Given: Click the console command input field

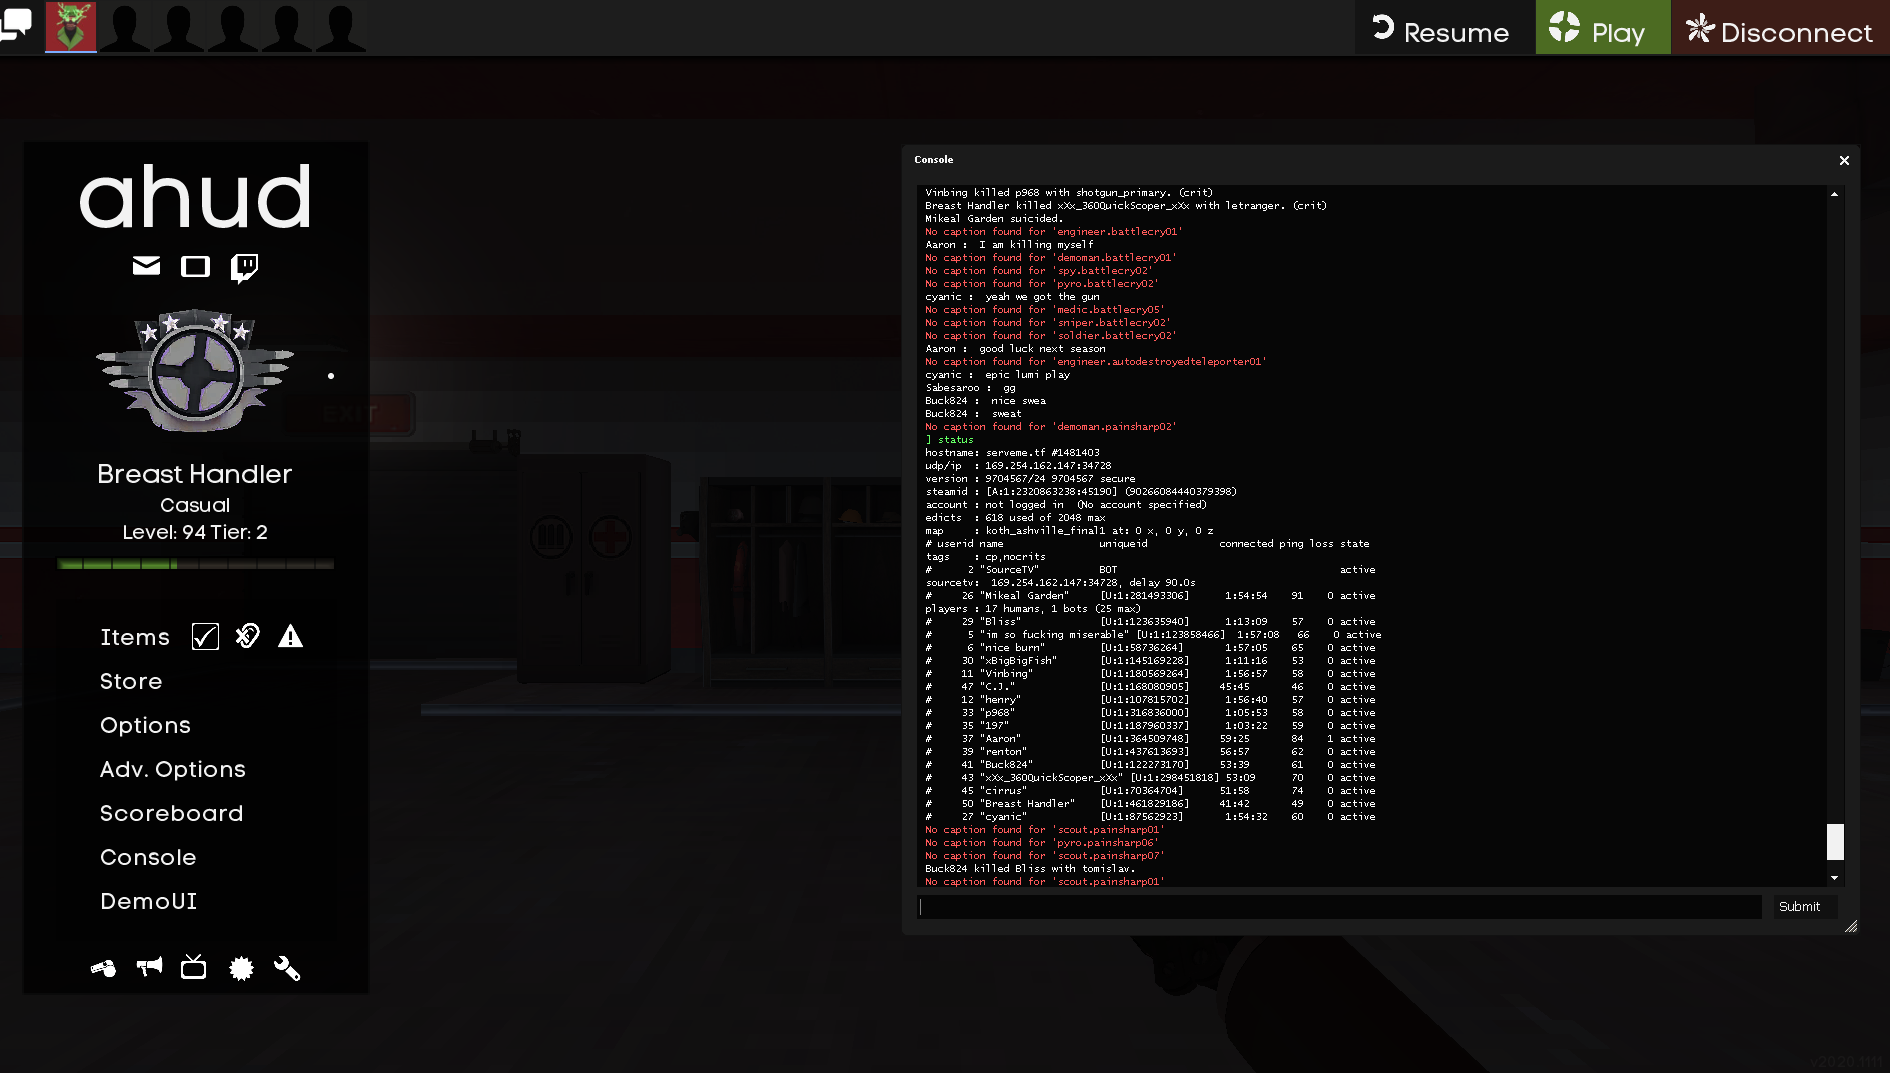Looking at the screenshot, I should (1339, 907).
